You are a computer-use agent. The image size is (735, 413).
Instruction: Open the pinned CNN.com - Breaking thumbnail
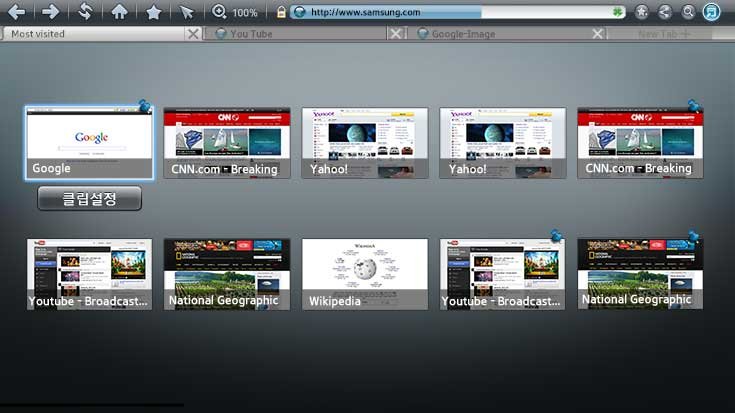pyautogui.click(x=640, y=143)
